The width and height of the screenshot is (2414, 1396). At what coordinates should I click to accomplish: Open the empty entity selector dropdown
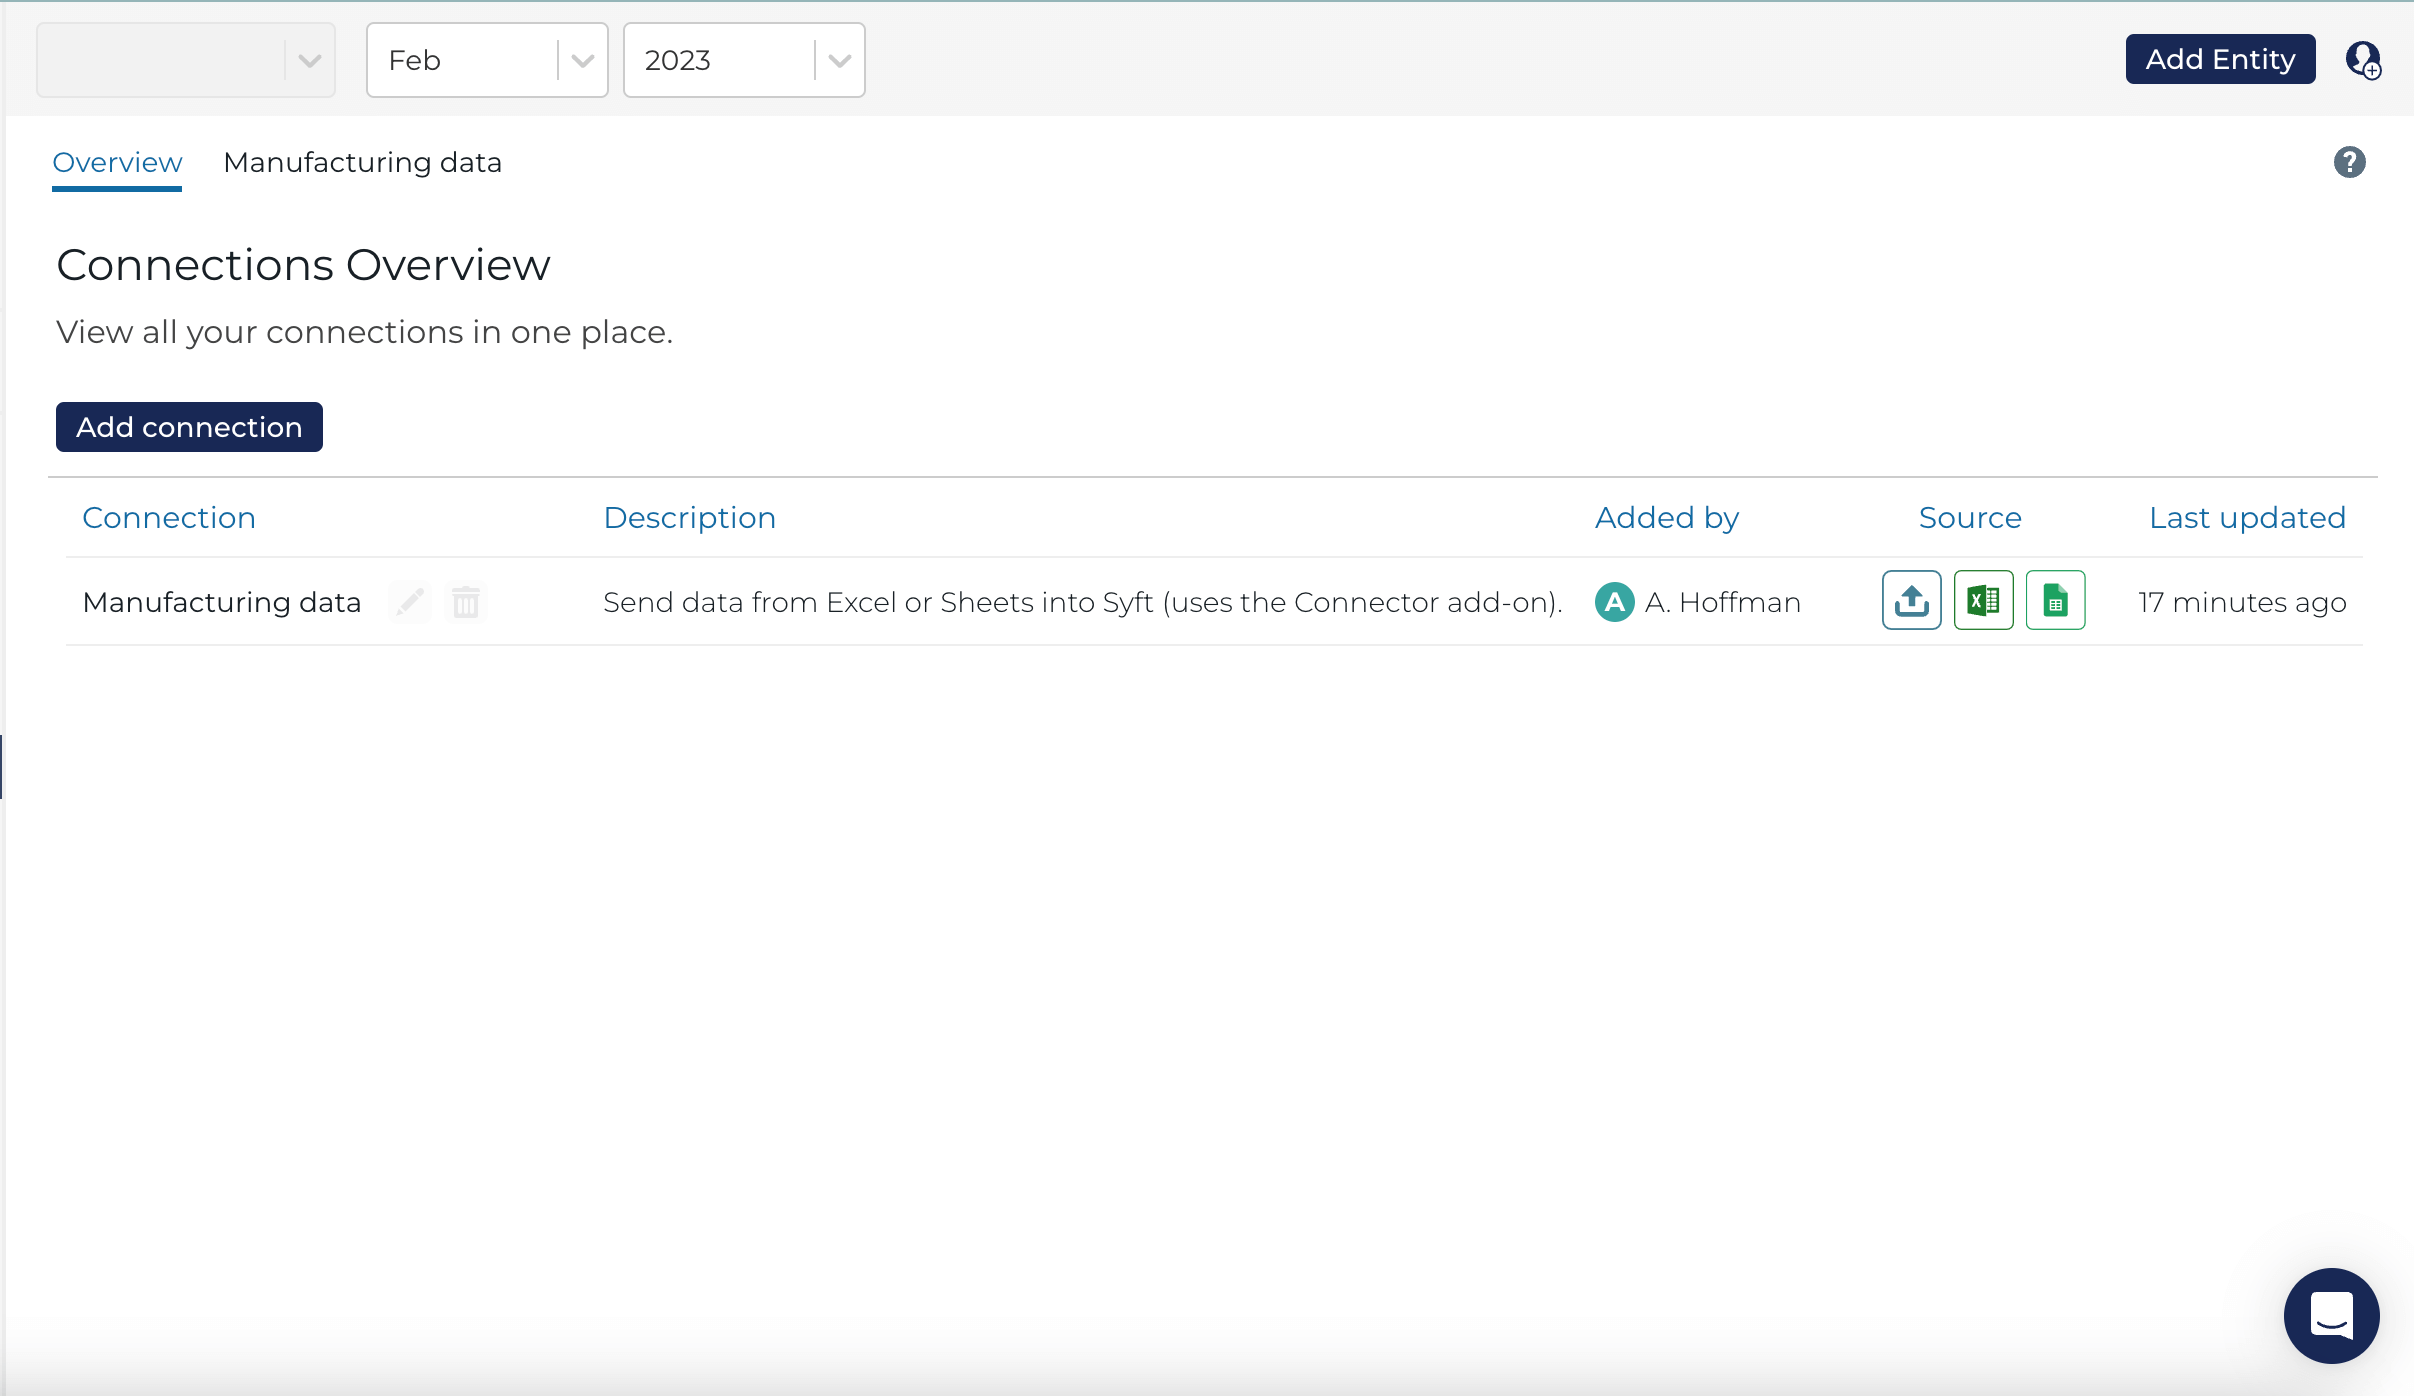tap(185, 59)
